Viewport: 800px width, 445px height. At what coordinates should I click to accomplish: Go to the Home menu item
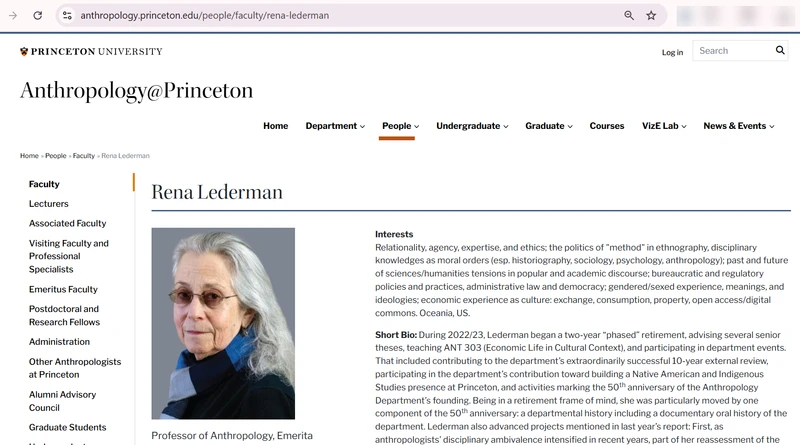point(276,126)
